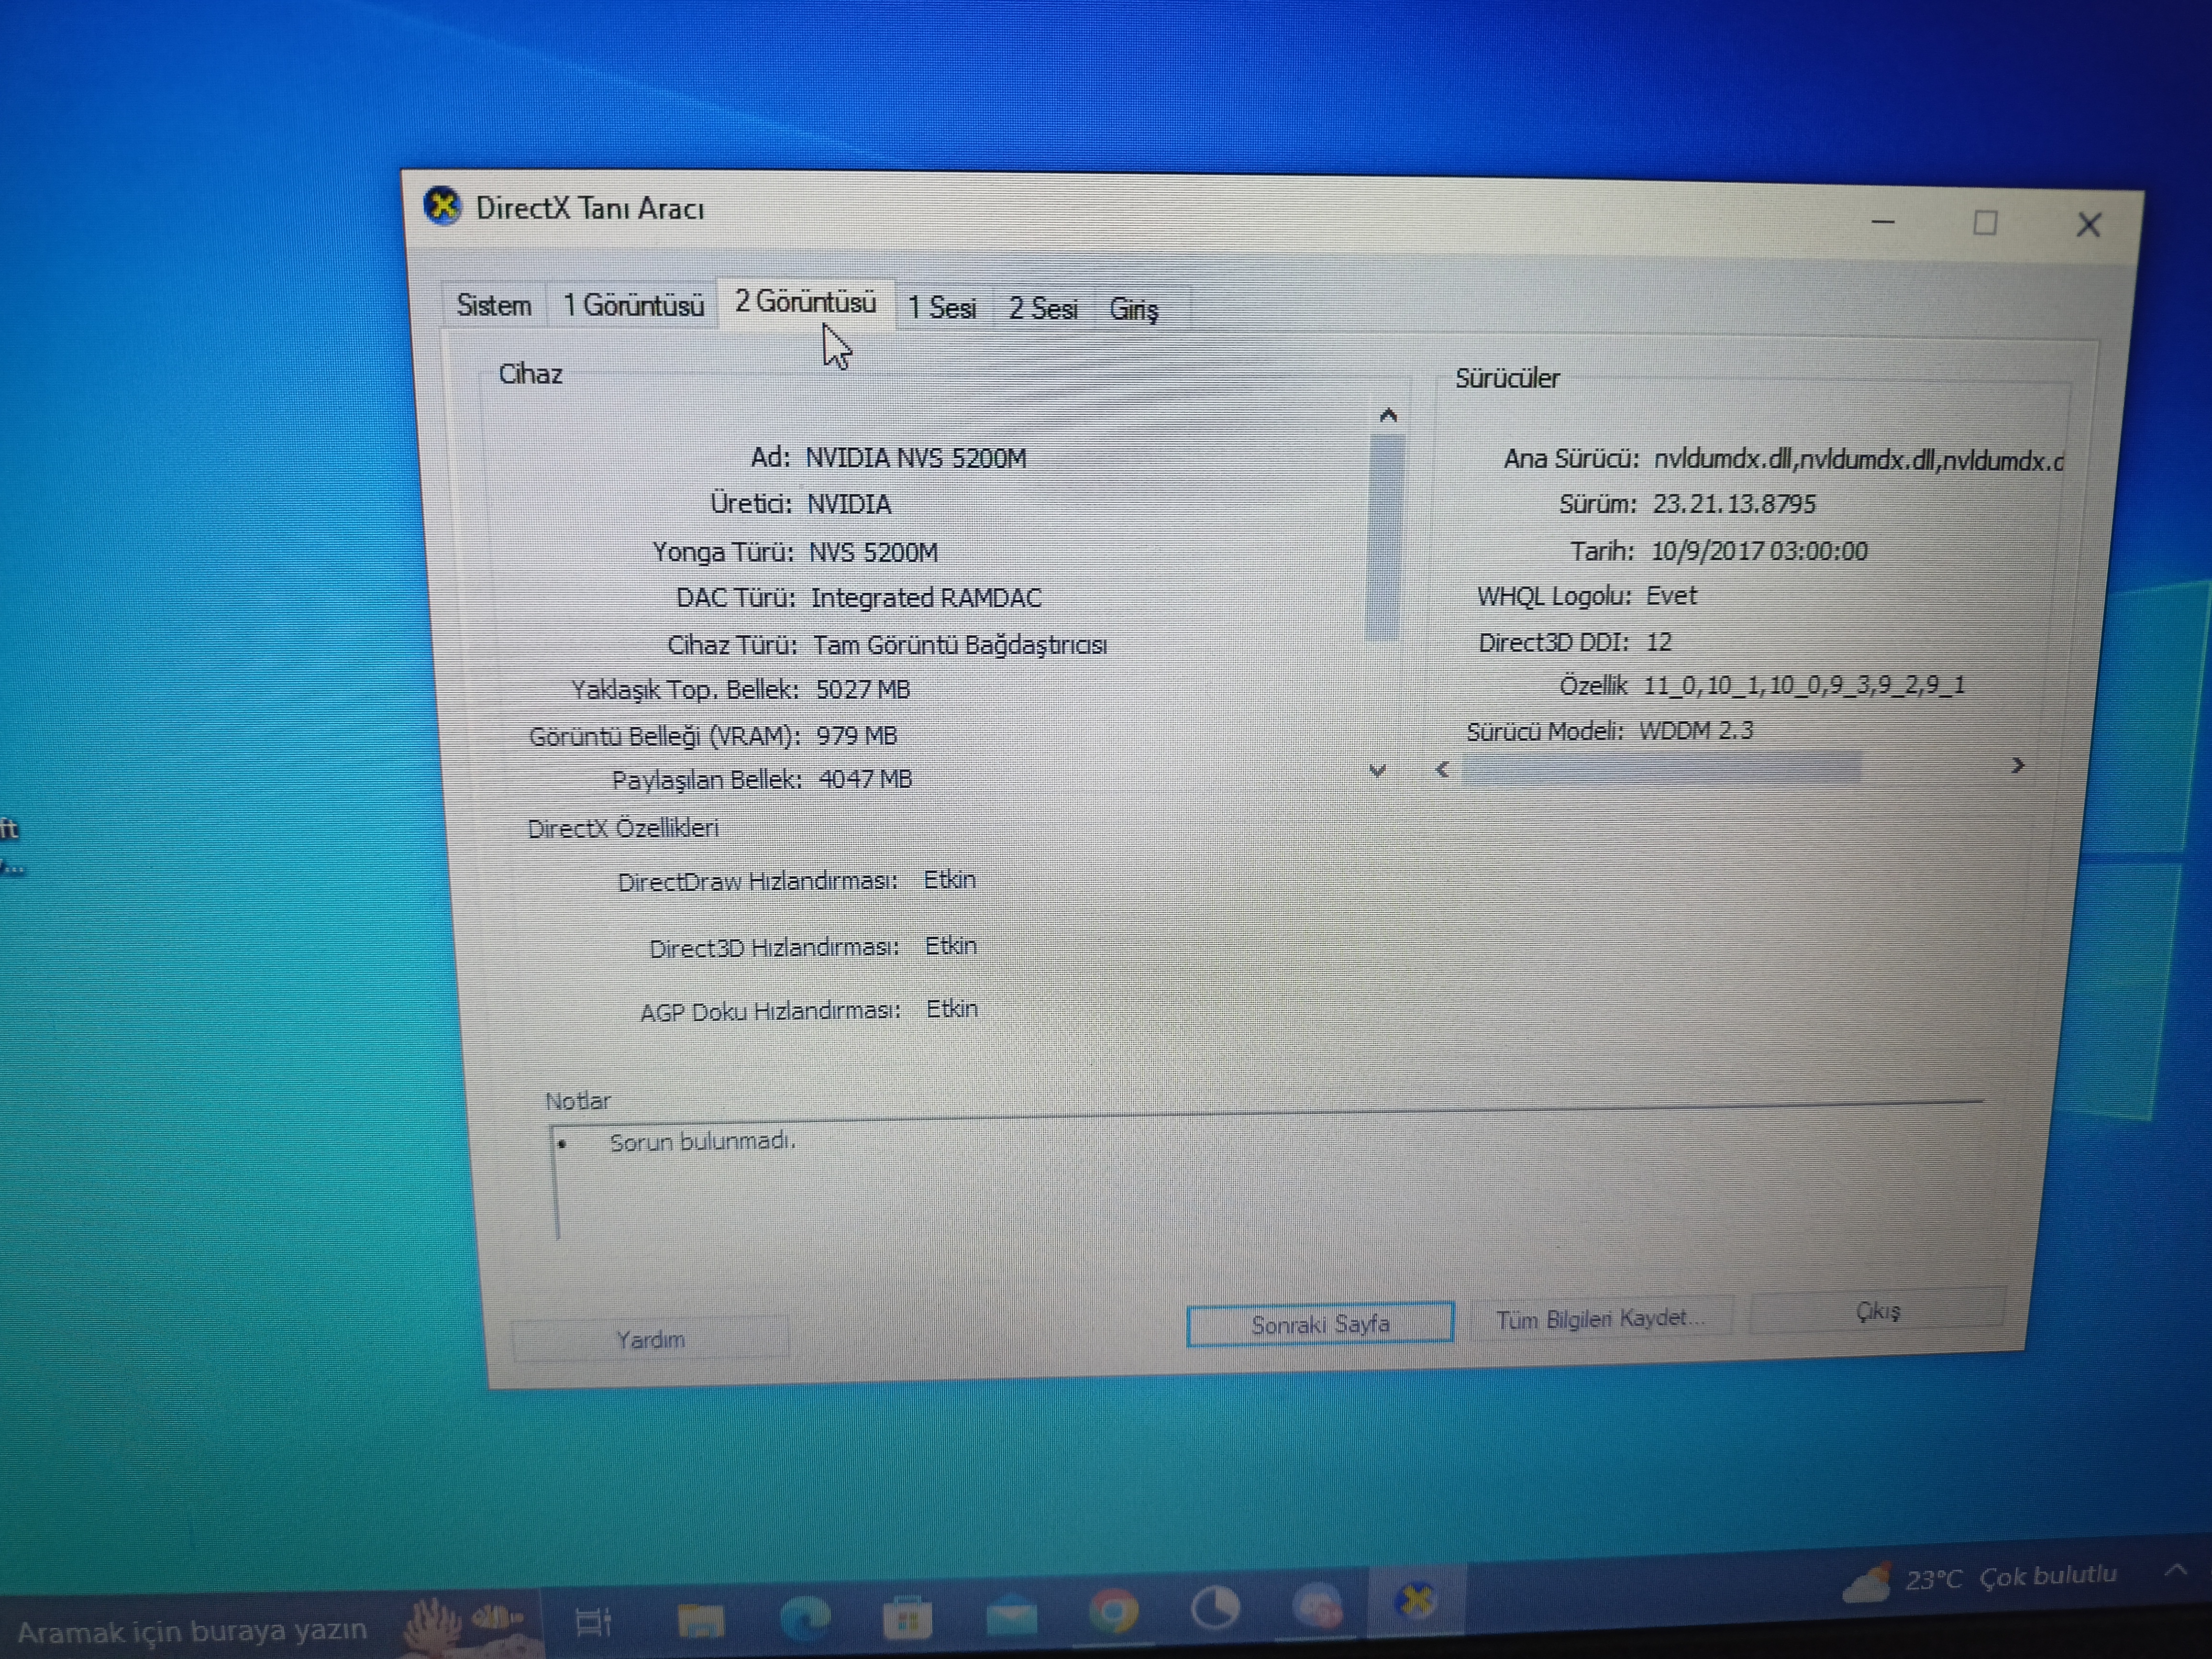Image resolution: width=2212 pixels, height=1659 pixels.
Task: Click the Yonga Türü NVS 5200M value
Action: pyautogui.click(x=873, y=552)
